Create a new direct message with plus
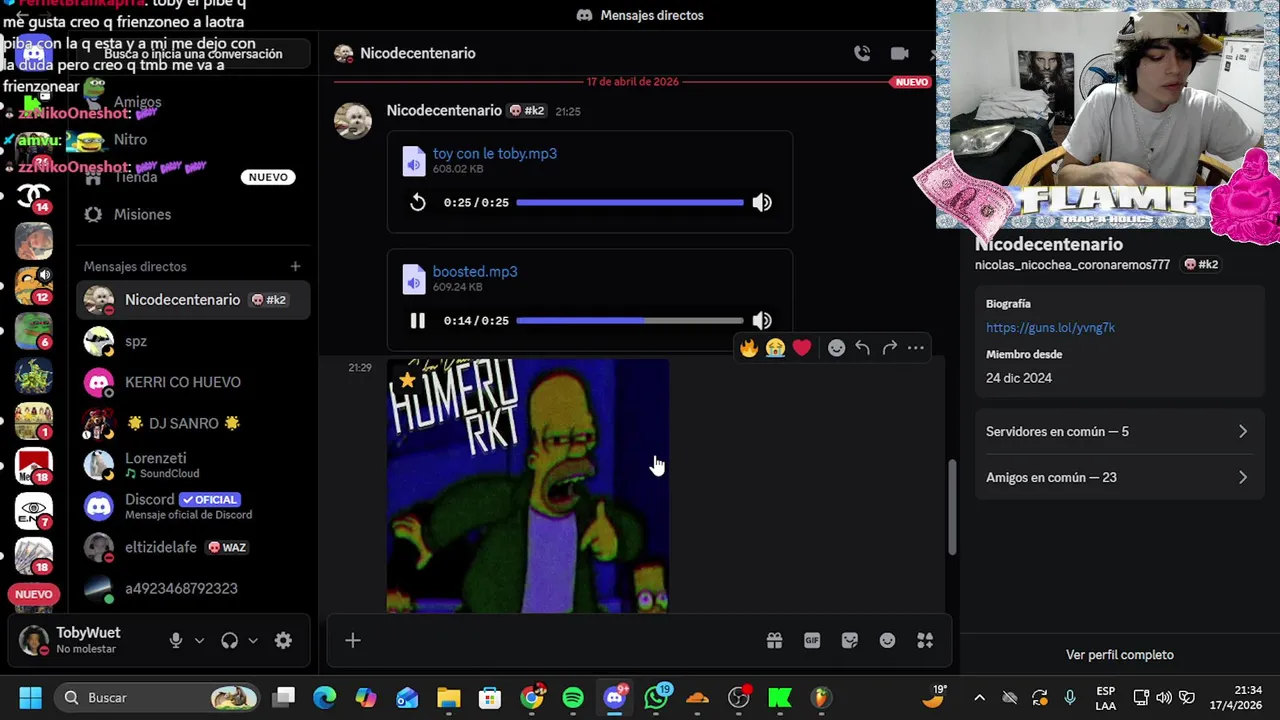This screenshot has height=720, width=1280. point(295,267)
